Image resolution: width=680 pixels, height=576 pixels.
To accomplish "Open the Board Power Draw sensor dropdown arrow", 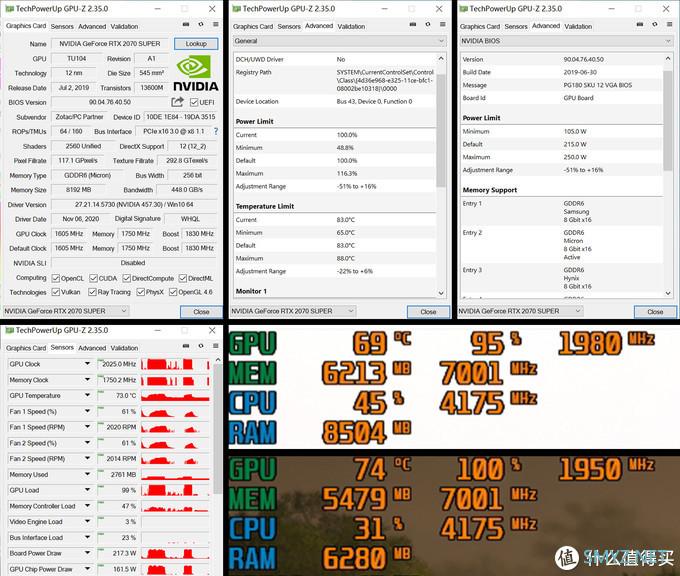I will tap(87, 553).
